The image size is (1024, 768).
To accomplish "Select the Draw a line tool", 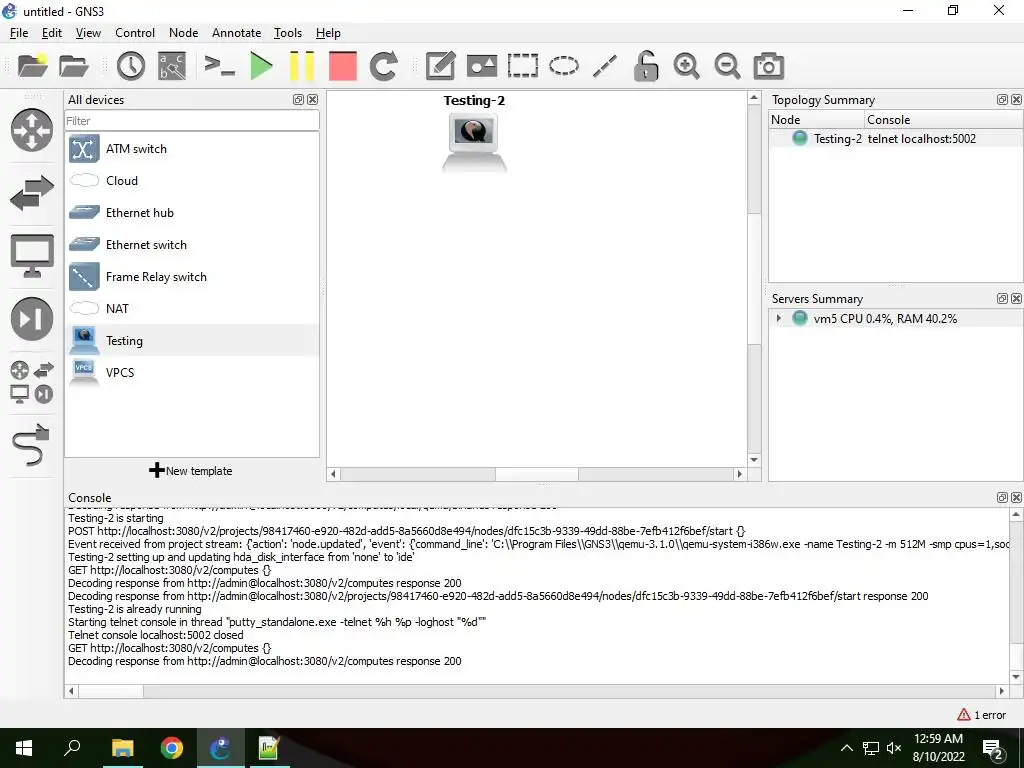I will (605, 66).
